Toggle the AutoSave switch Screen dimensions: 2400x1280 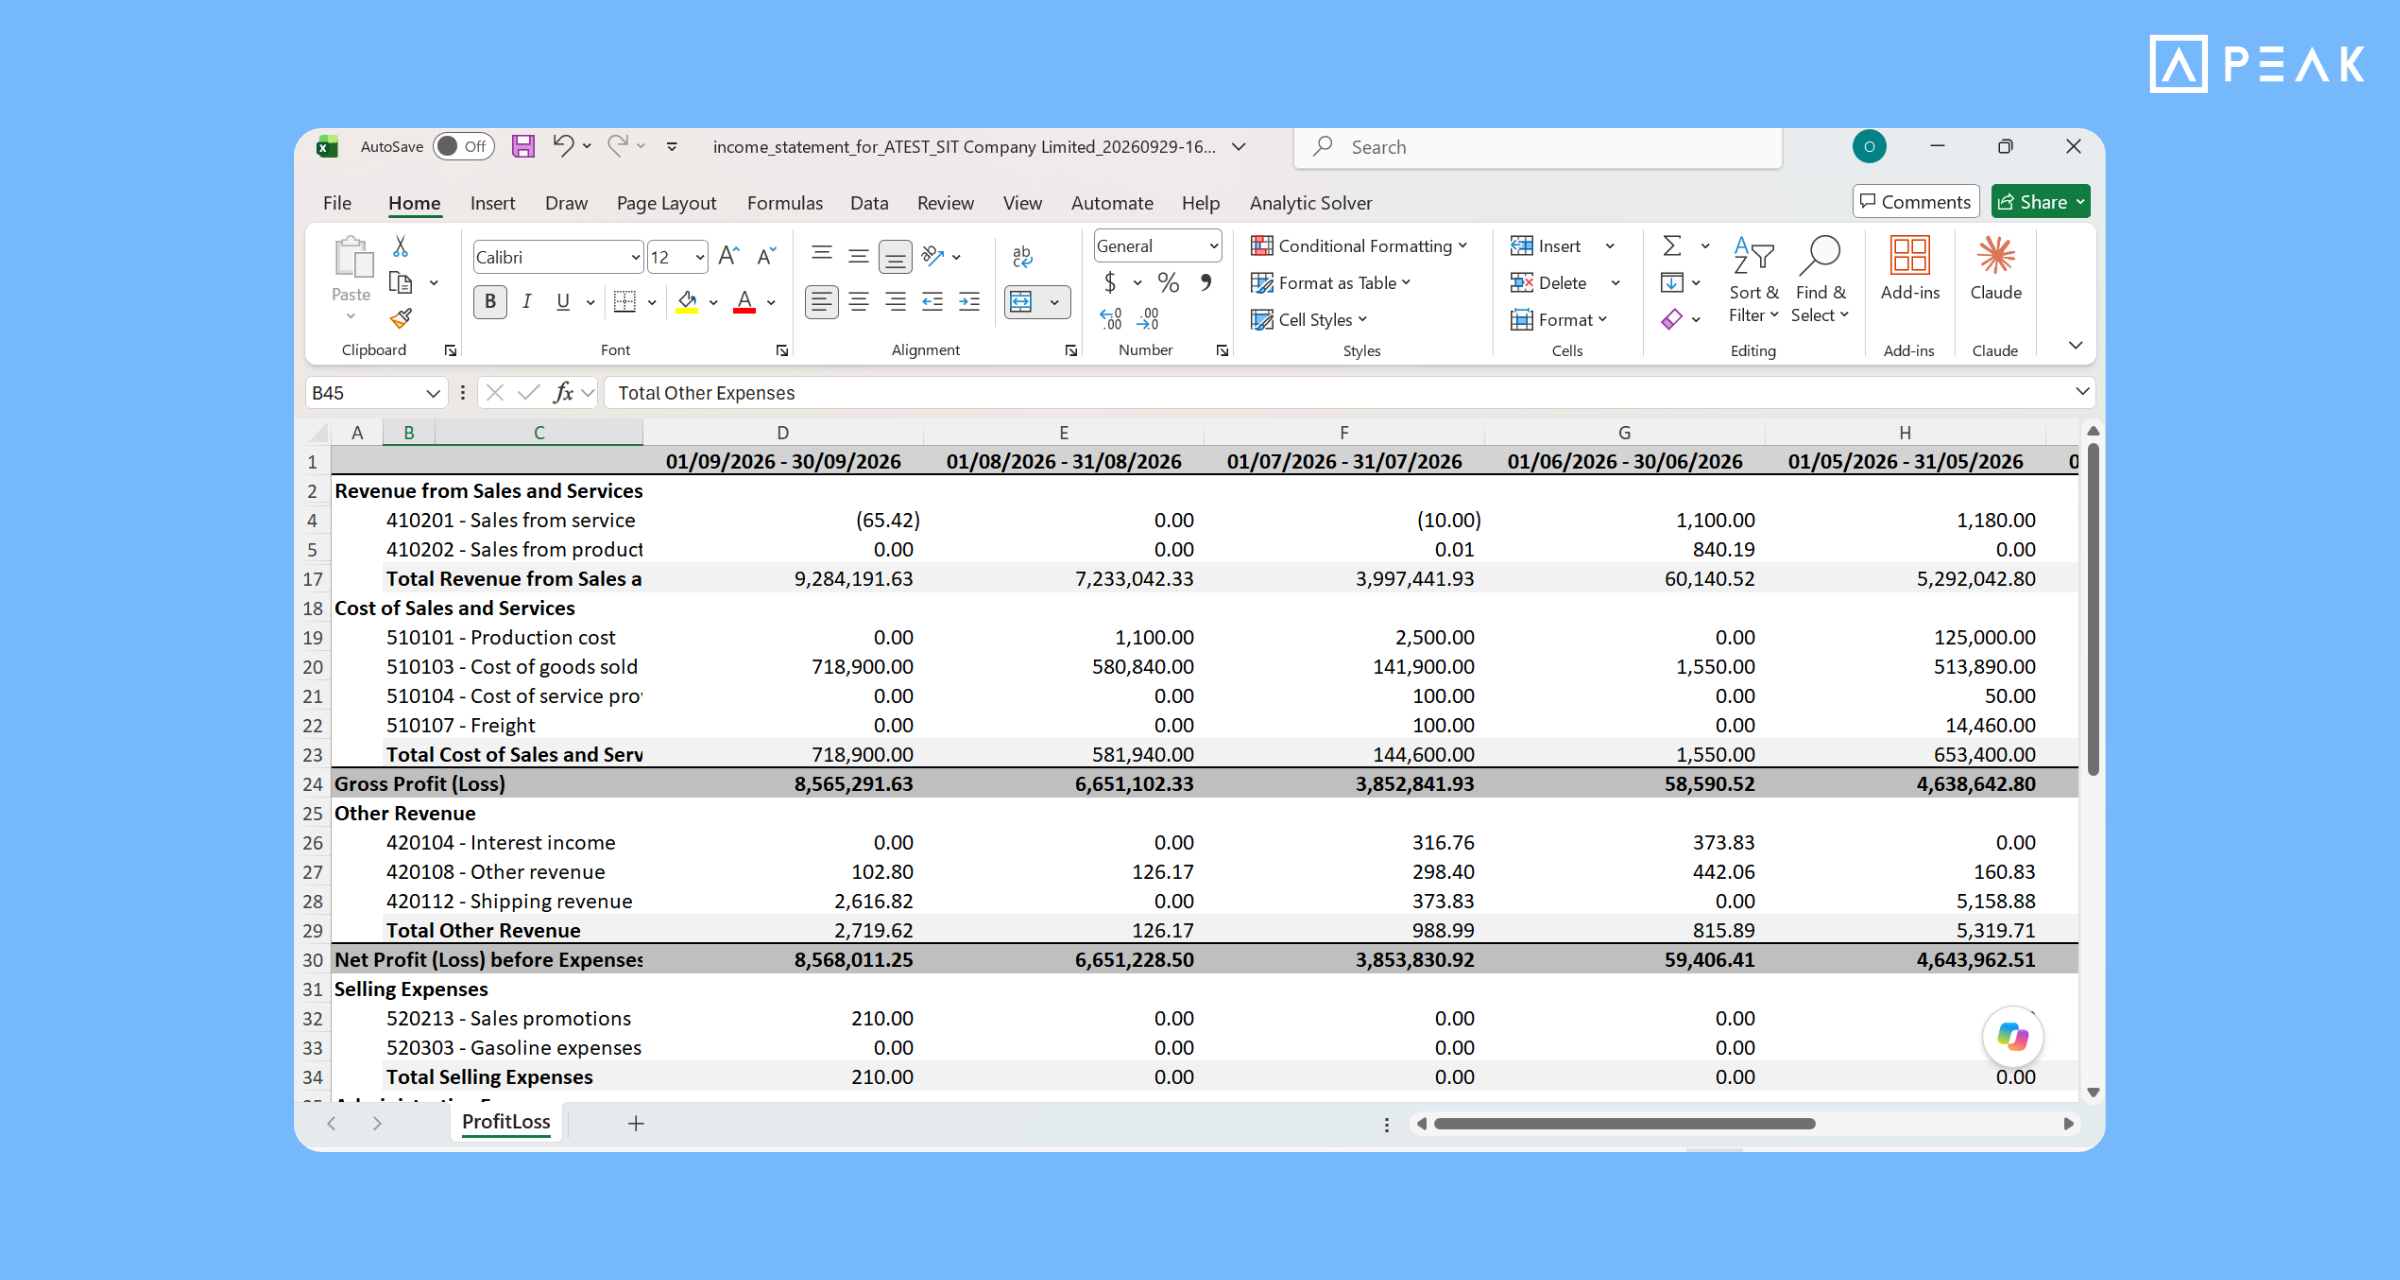[x=463, y=146]
